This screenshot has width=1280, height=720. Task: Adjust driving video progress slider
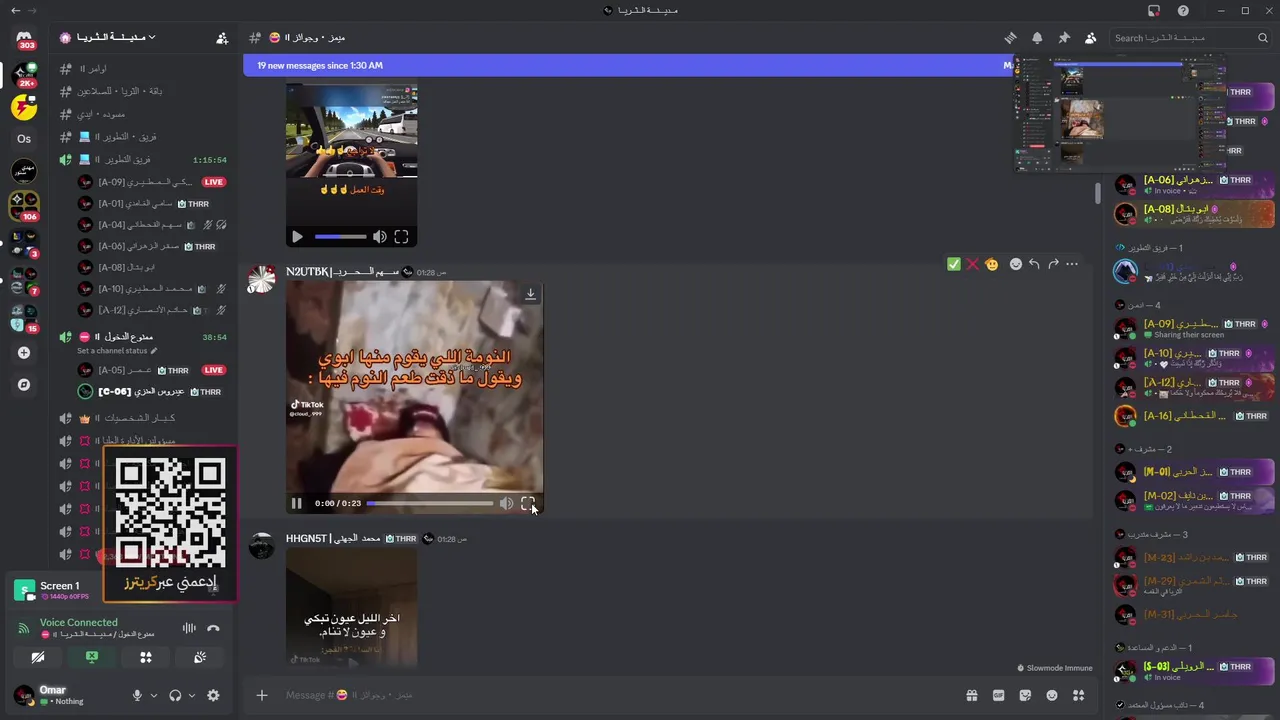pyautogui.click(x=341, y=237)
